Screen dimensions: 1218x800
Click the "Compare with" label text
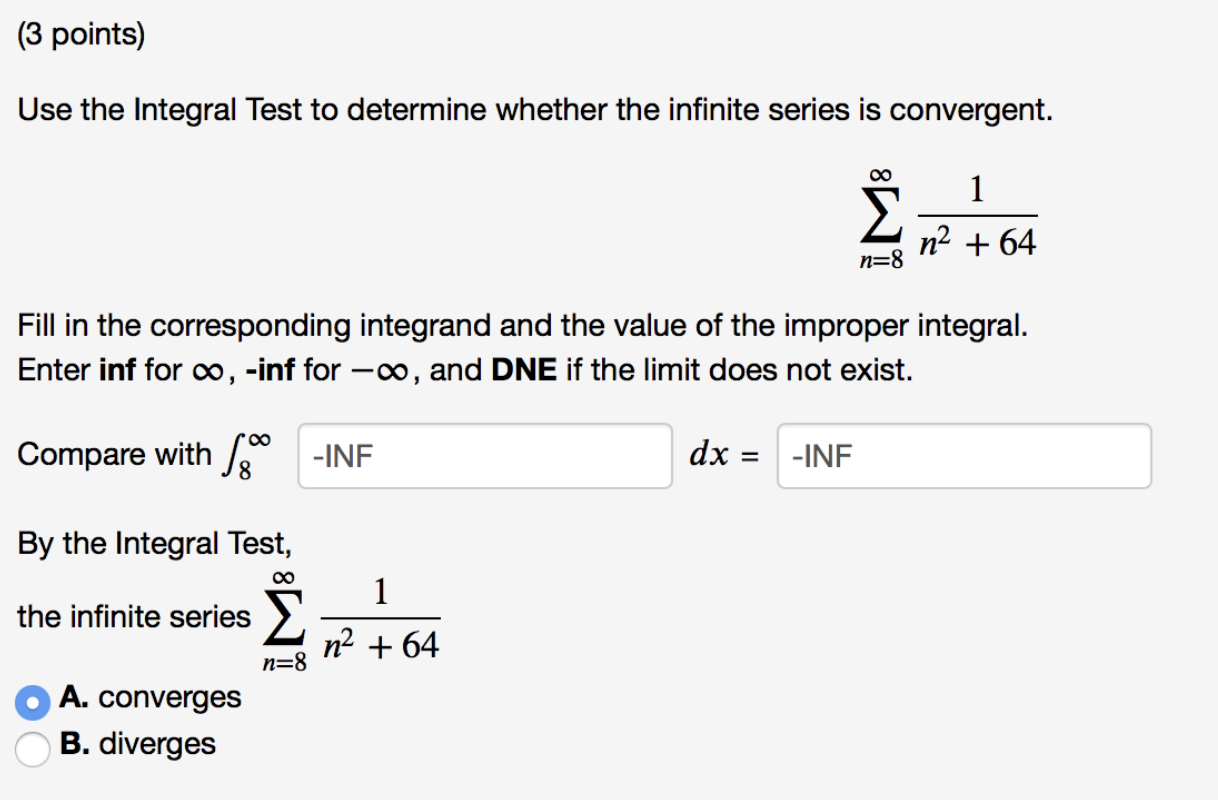click(x=114, y=455)
